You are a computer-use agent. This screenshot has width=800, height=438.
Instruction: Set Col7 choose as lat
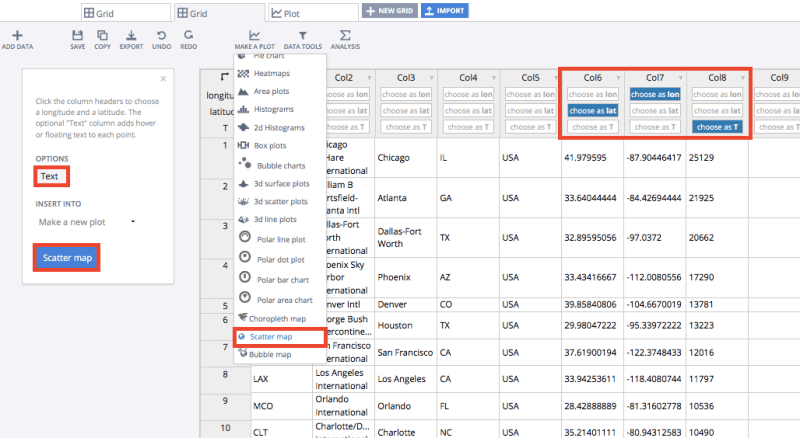655,111
